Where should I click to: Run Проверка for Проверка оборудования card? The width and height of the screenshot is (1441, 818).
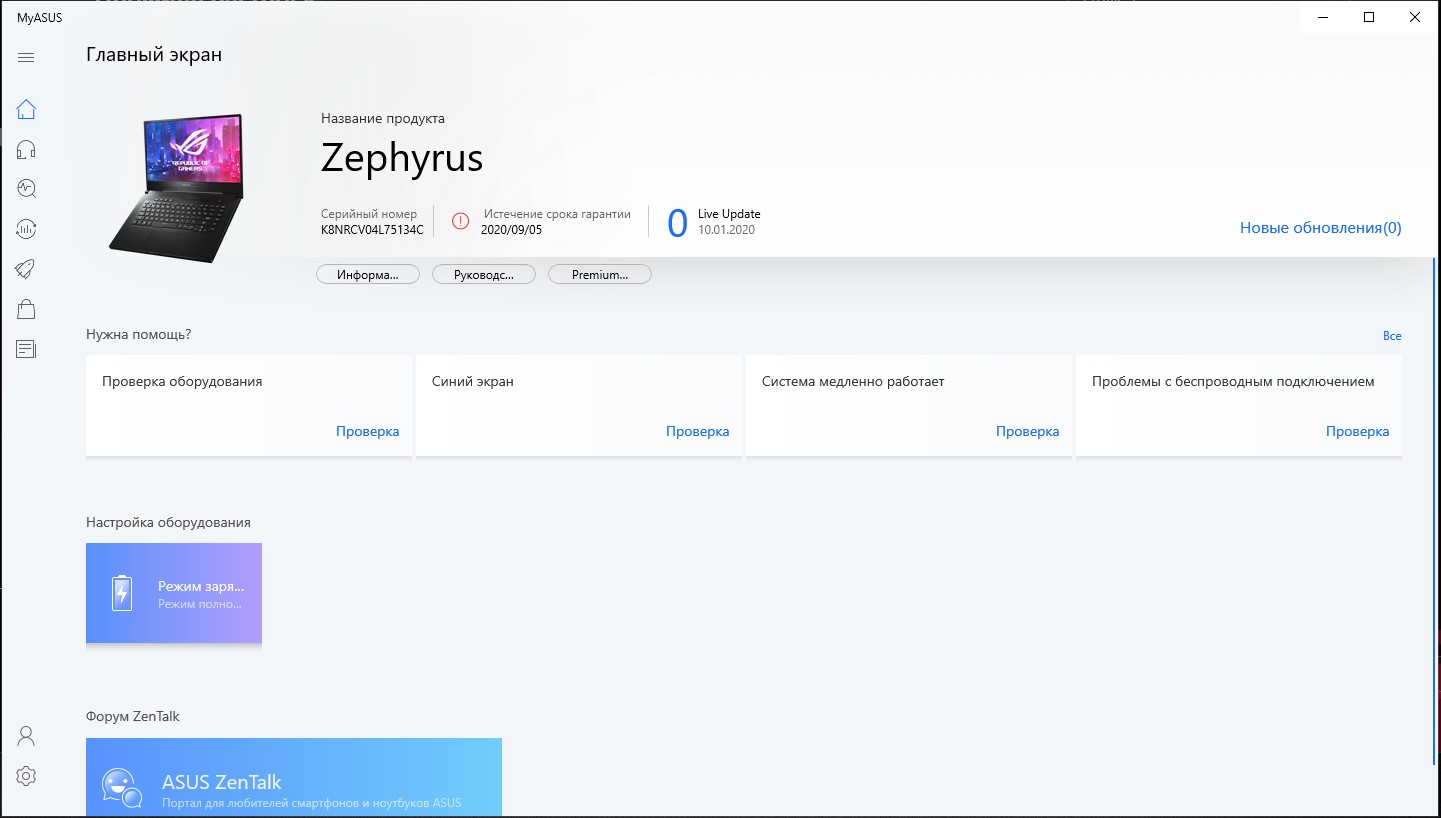[x=367, y=432]
